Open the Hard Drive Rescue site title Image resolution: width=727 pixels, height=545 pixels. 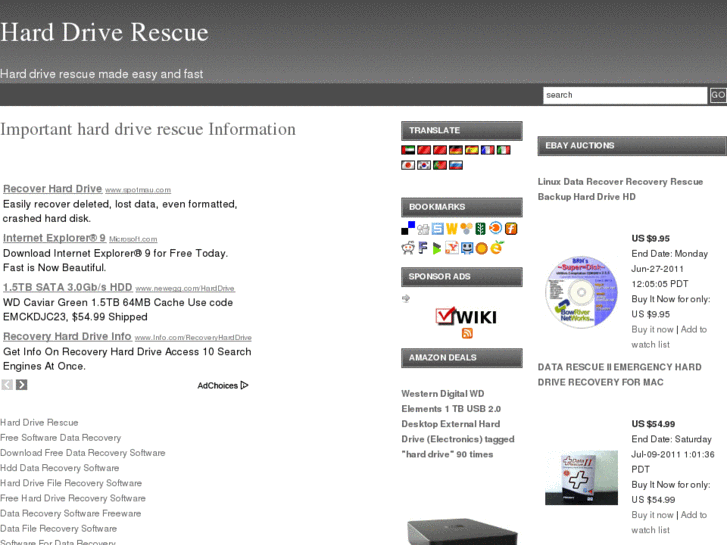104,32
